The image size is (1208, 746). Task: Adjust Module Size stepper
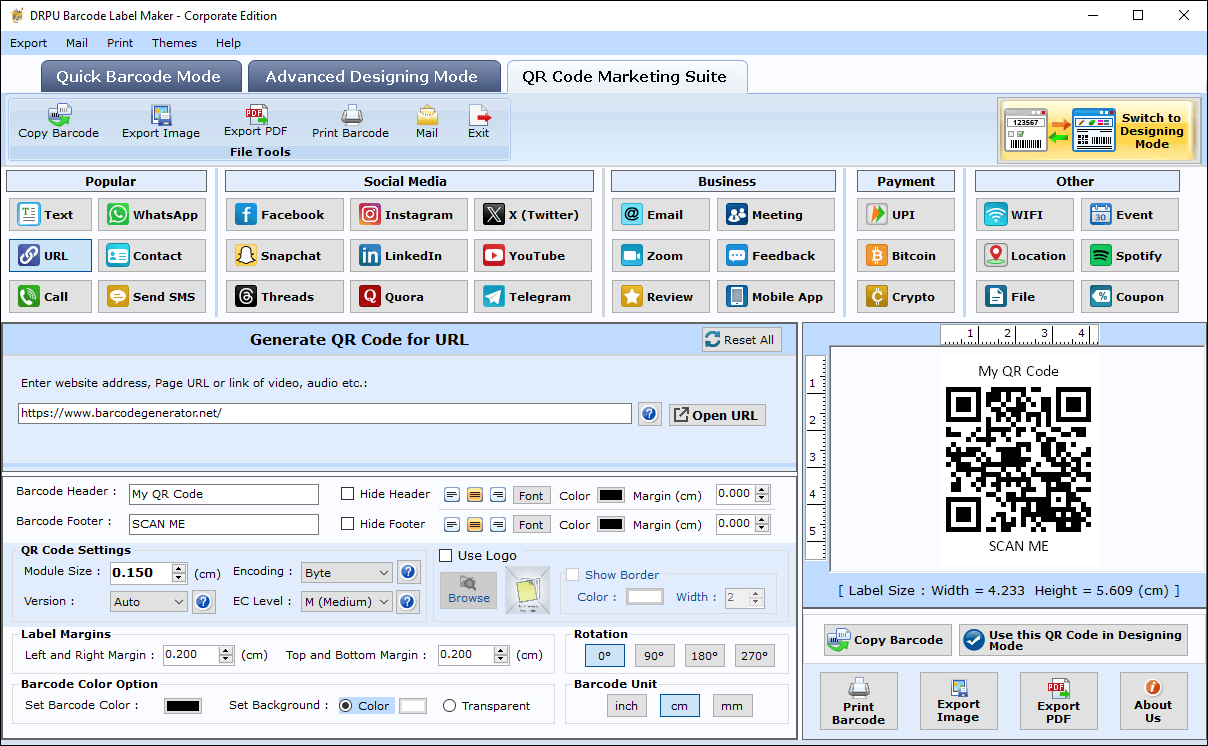pyautogui.click(x=179, y=573)
